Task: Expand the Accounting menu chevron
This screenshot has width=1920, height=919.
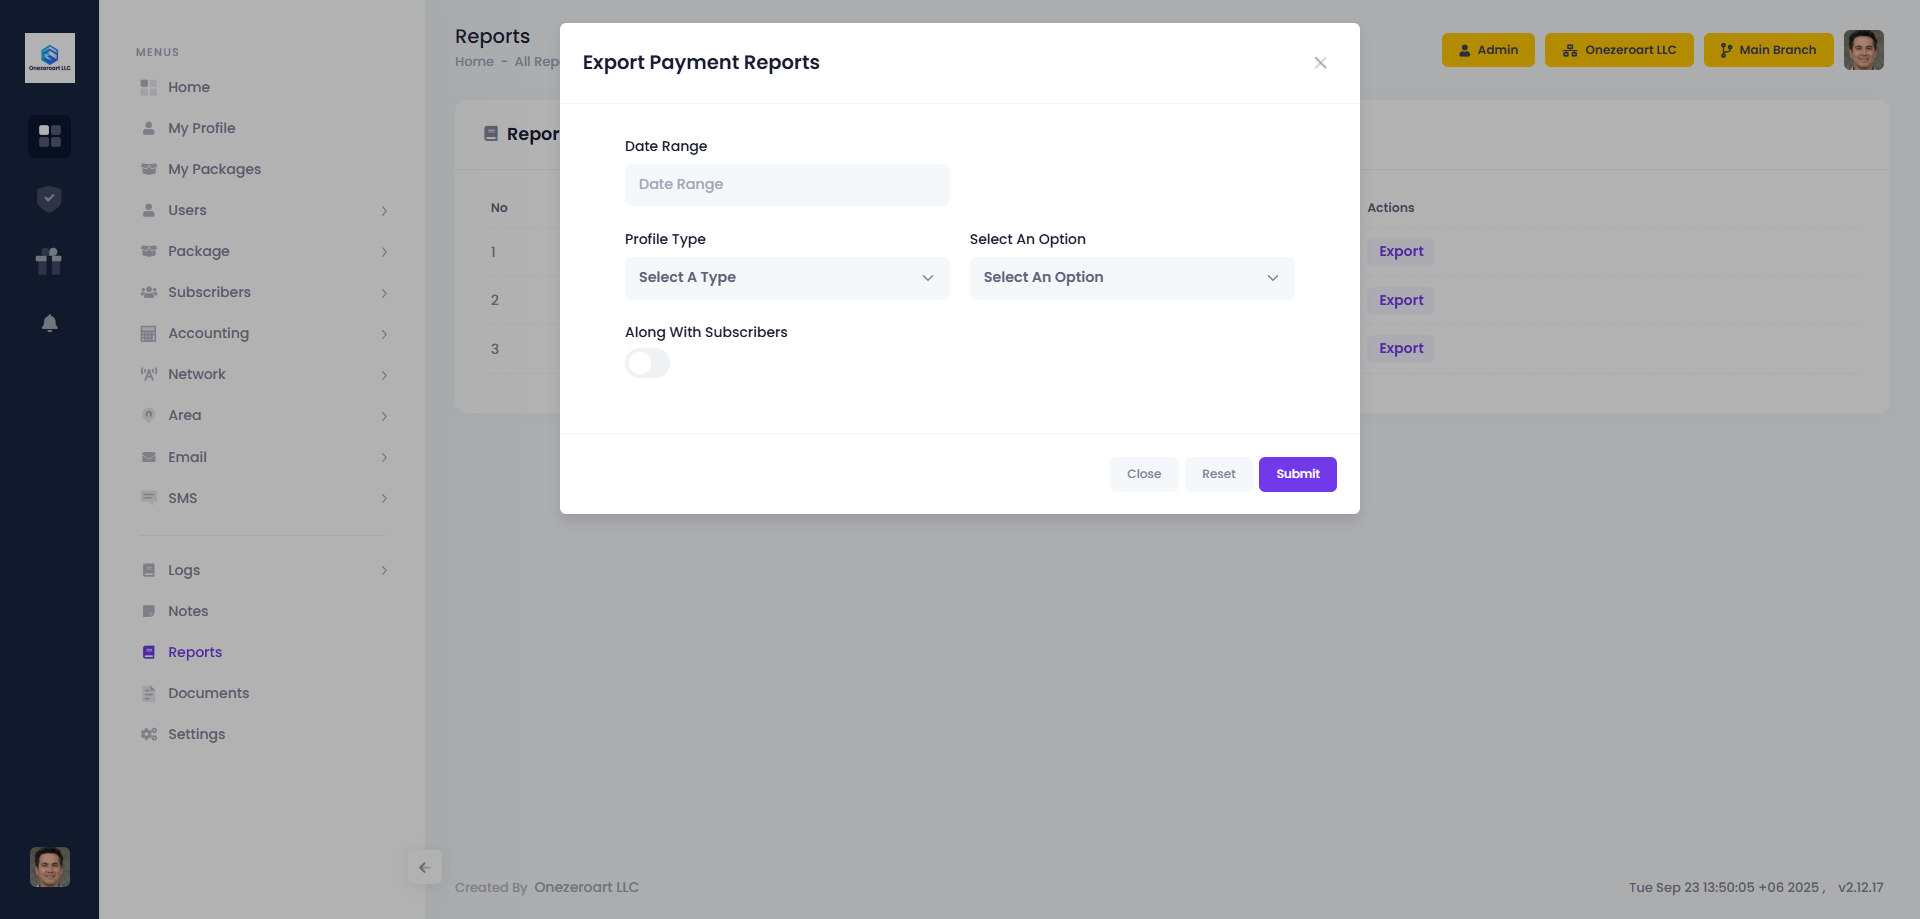Action: click(384, 334)
